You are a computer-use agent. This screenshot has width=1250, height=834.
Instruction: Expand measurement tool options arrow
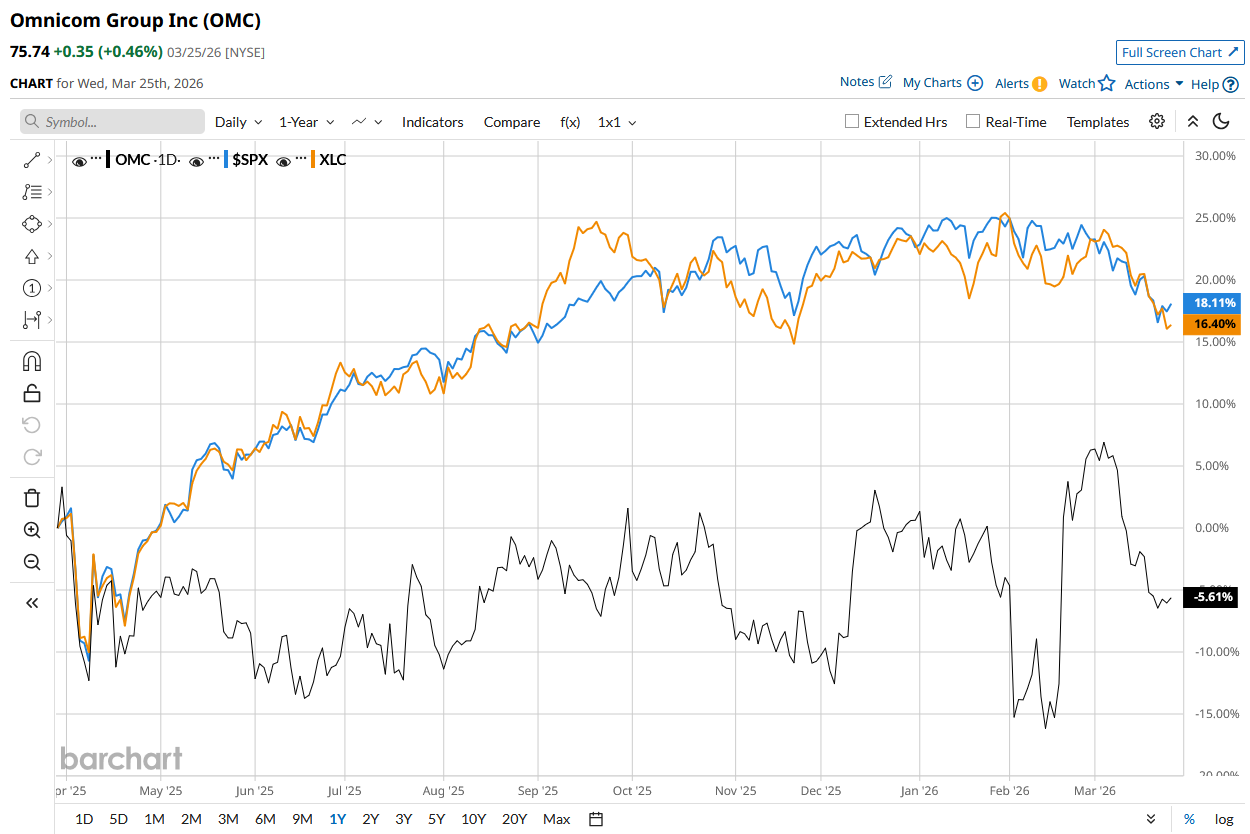(49, 320)
